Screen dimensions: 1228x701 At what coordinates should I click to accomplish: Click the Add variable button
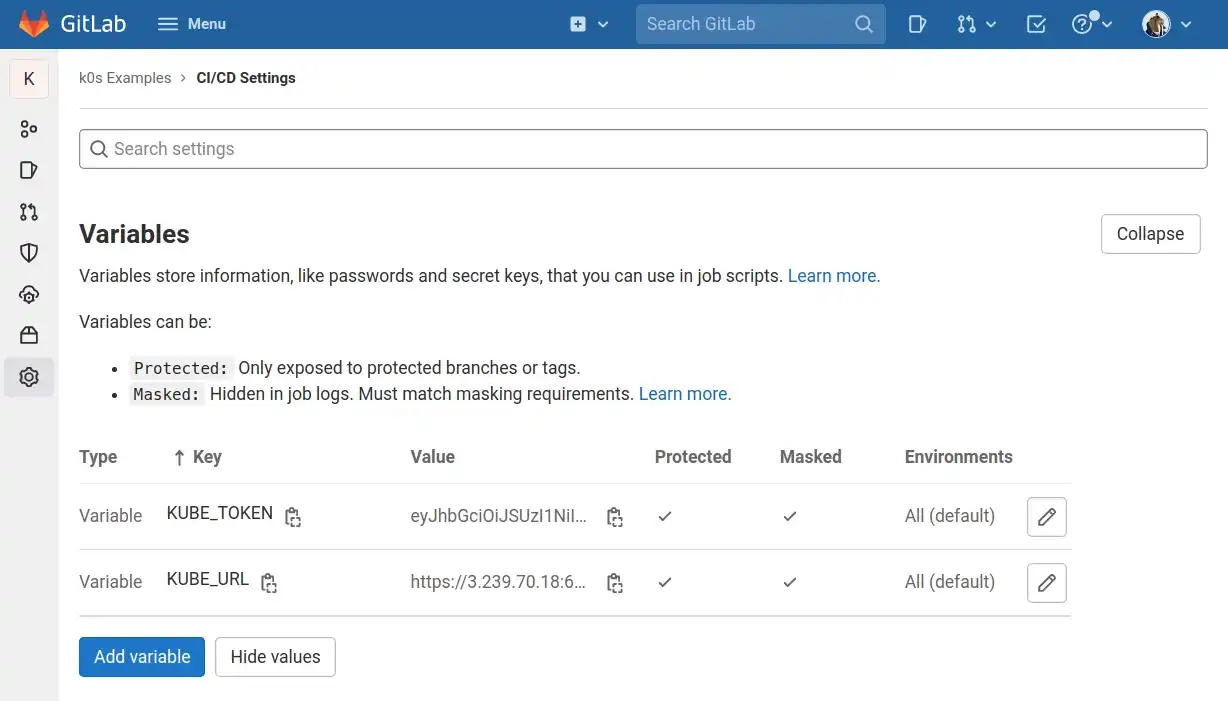(141, 657)
